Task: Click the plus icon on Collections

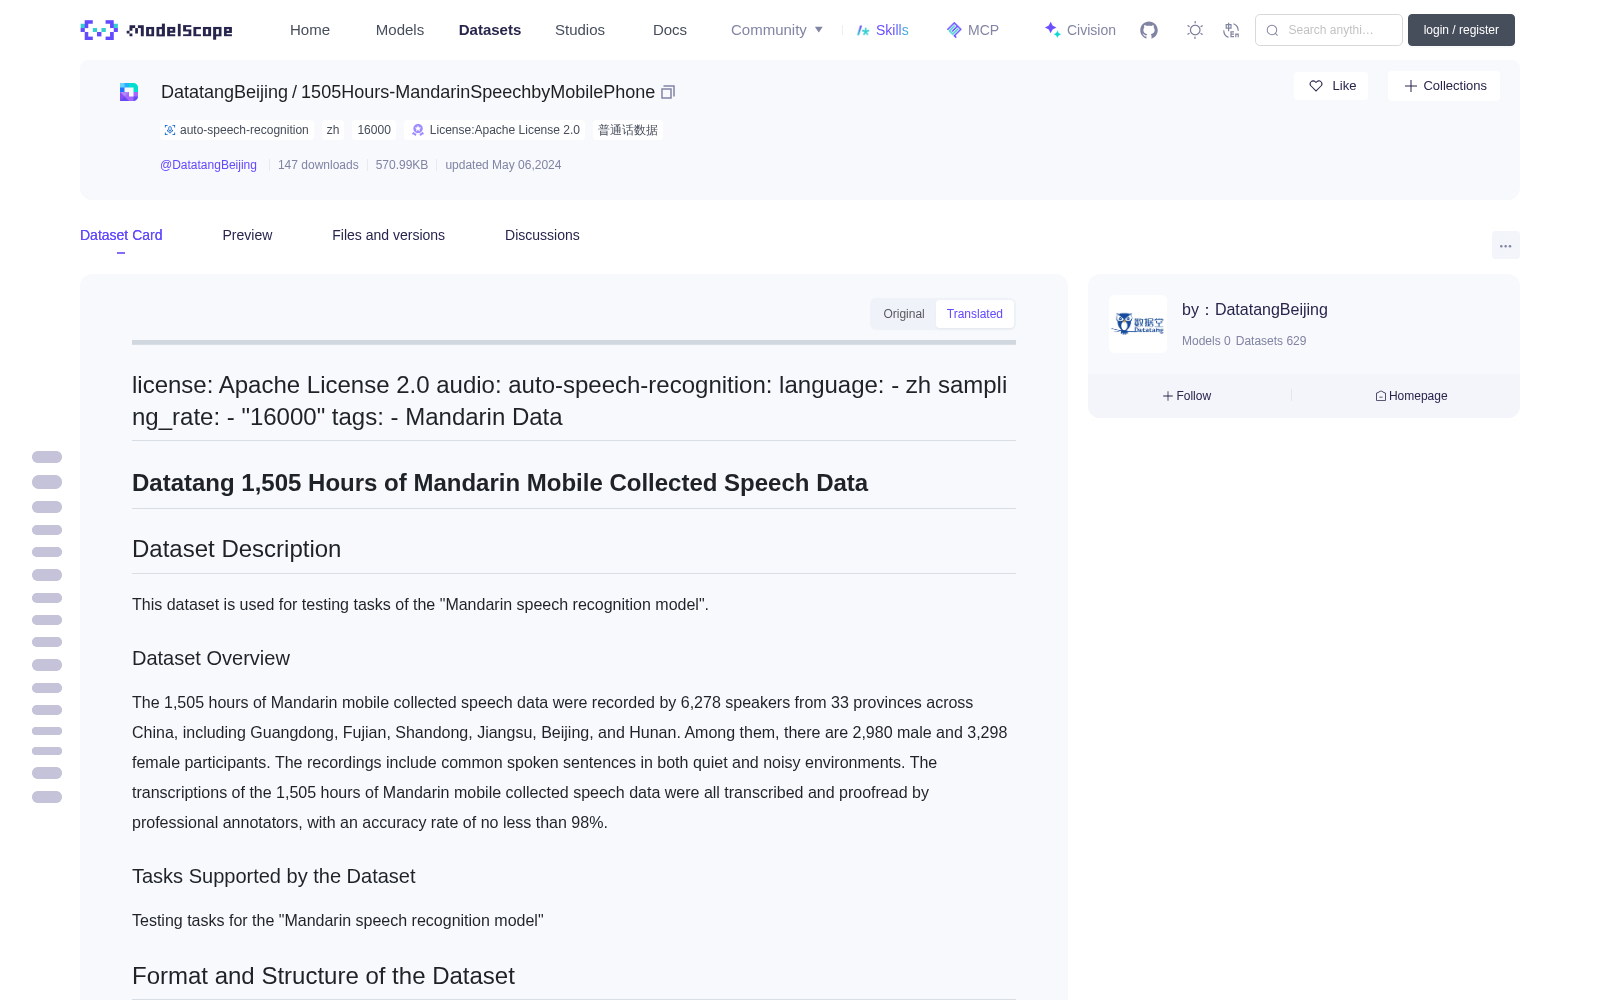Action: pyautogui.click(x=1411, y=86)
